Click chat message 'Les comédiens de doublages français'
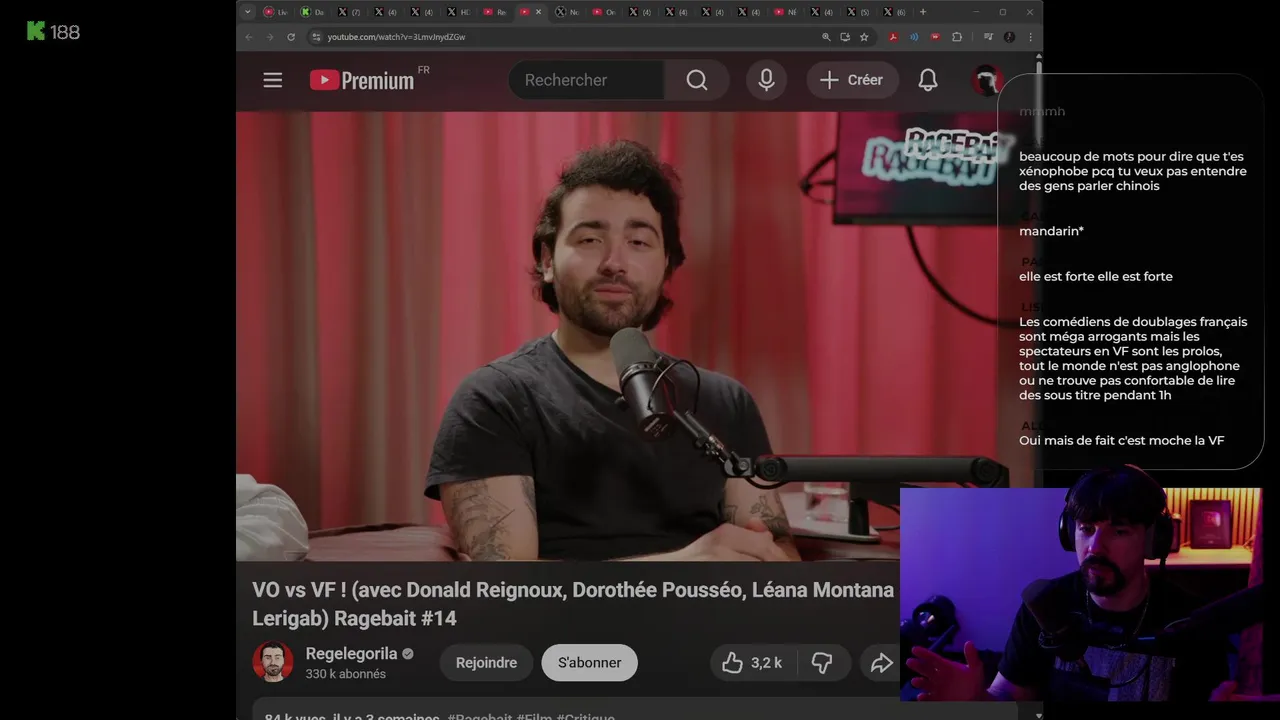This screenshot has width=1280, height=720. click(1133, 358)
